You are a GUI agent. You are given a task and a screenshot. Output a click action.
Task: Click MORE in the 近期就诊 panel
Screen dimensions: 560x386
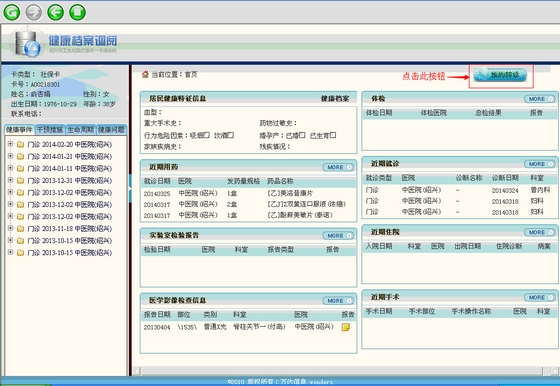coord(540,164)
